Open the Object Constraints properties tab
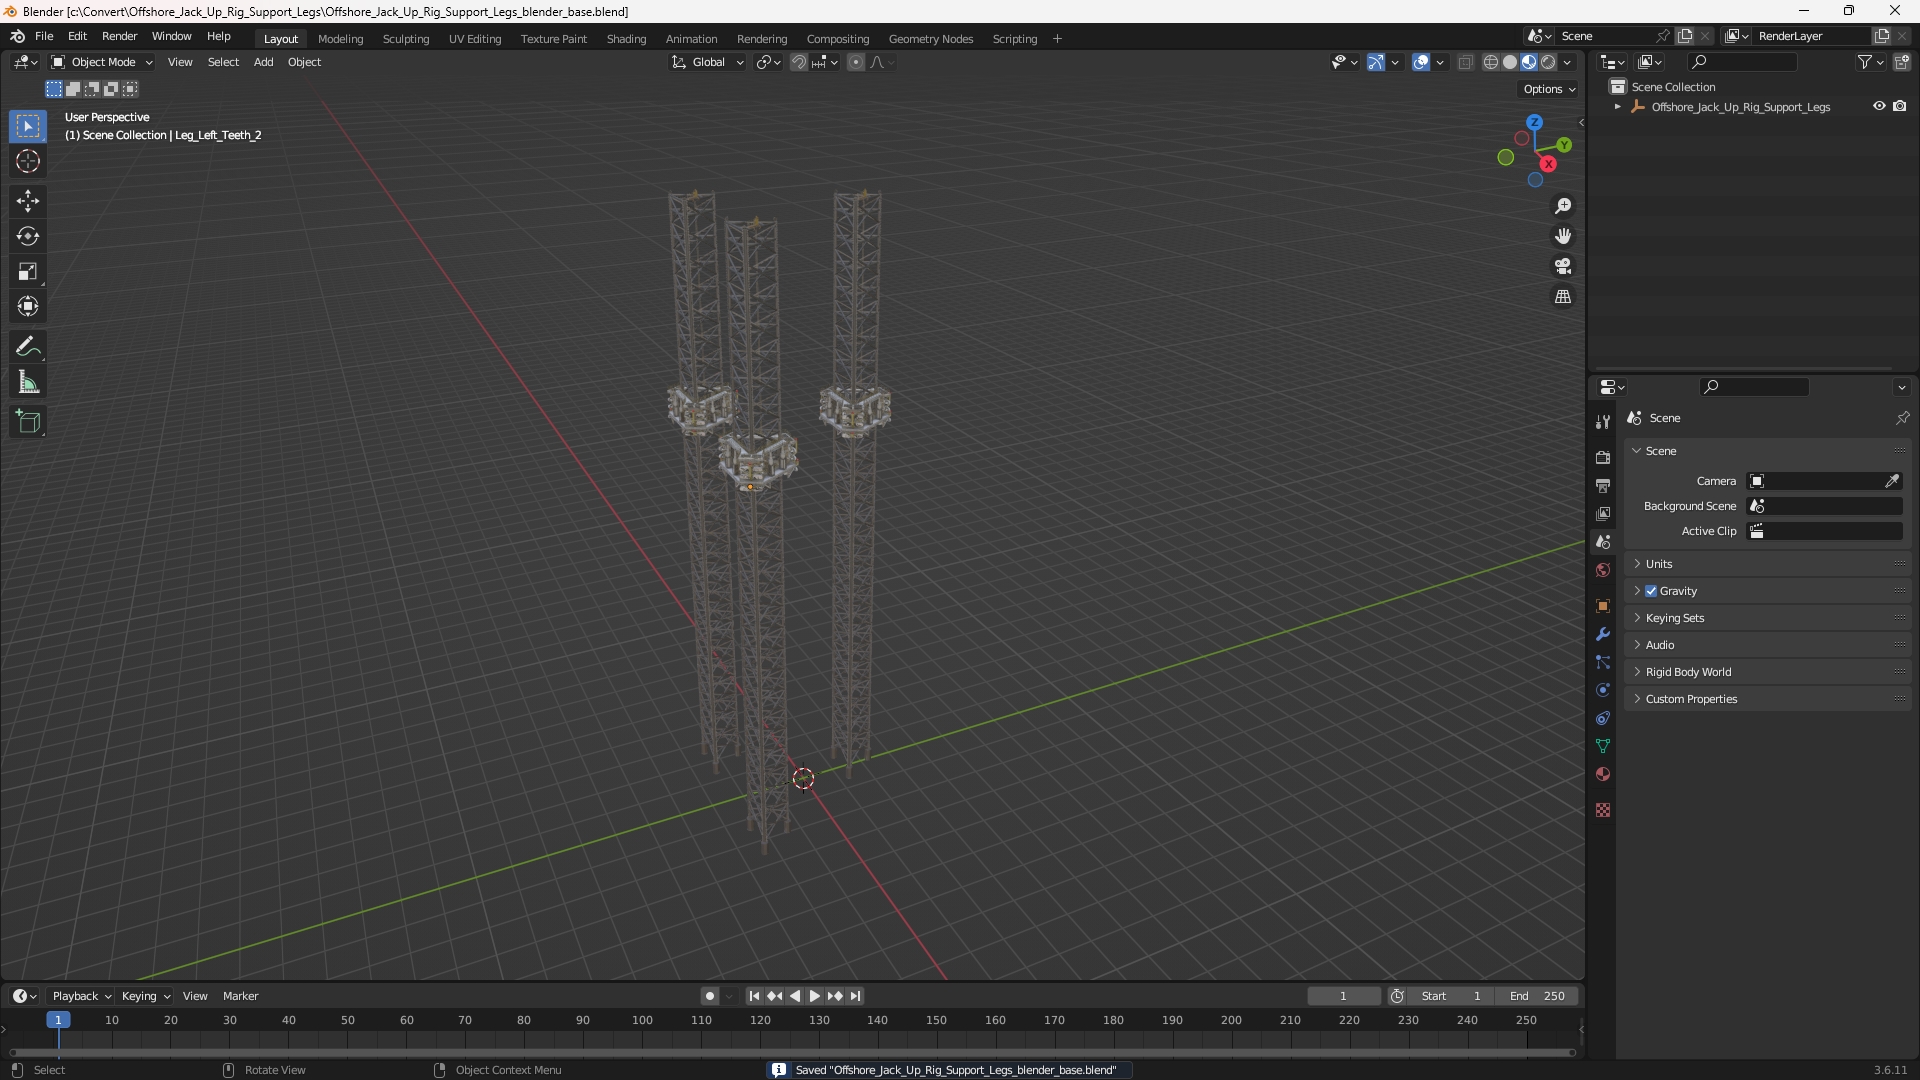This screenshot has height=1080, width=1920. coord(1603,718)
